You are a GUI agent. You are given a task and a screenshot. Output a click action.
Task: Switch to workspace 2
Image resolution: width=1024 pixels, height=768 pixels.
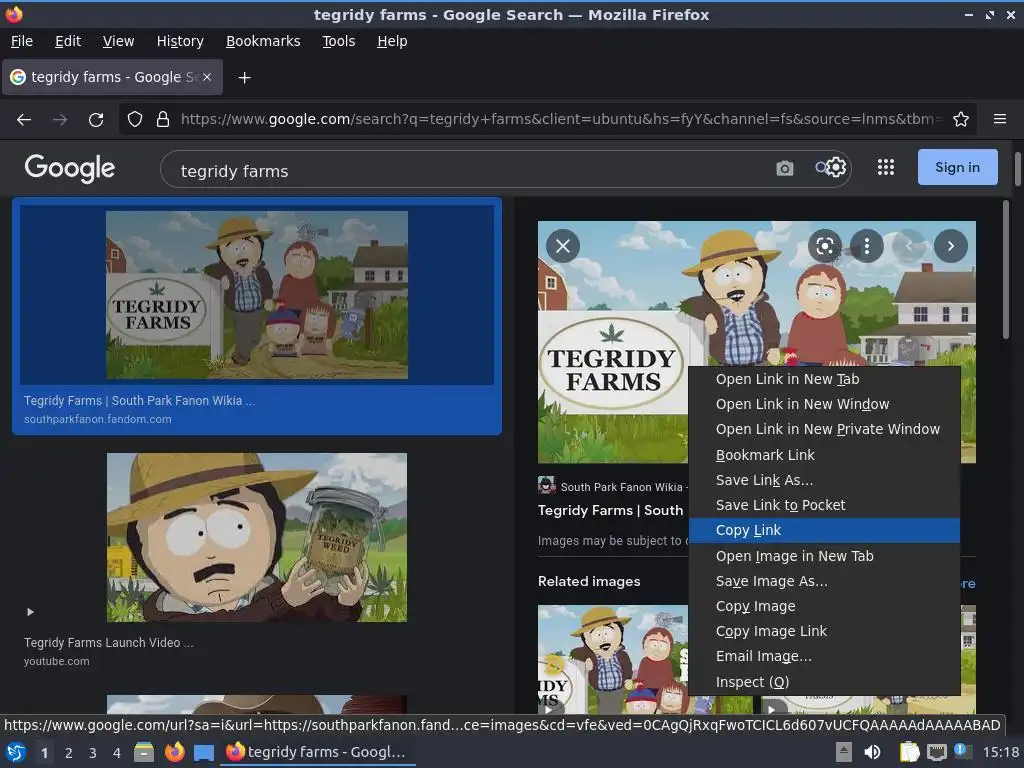69,752
